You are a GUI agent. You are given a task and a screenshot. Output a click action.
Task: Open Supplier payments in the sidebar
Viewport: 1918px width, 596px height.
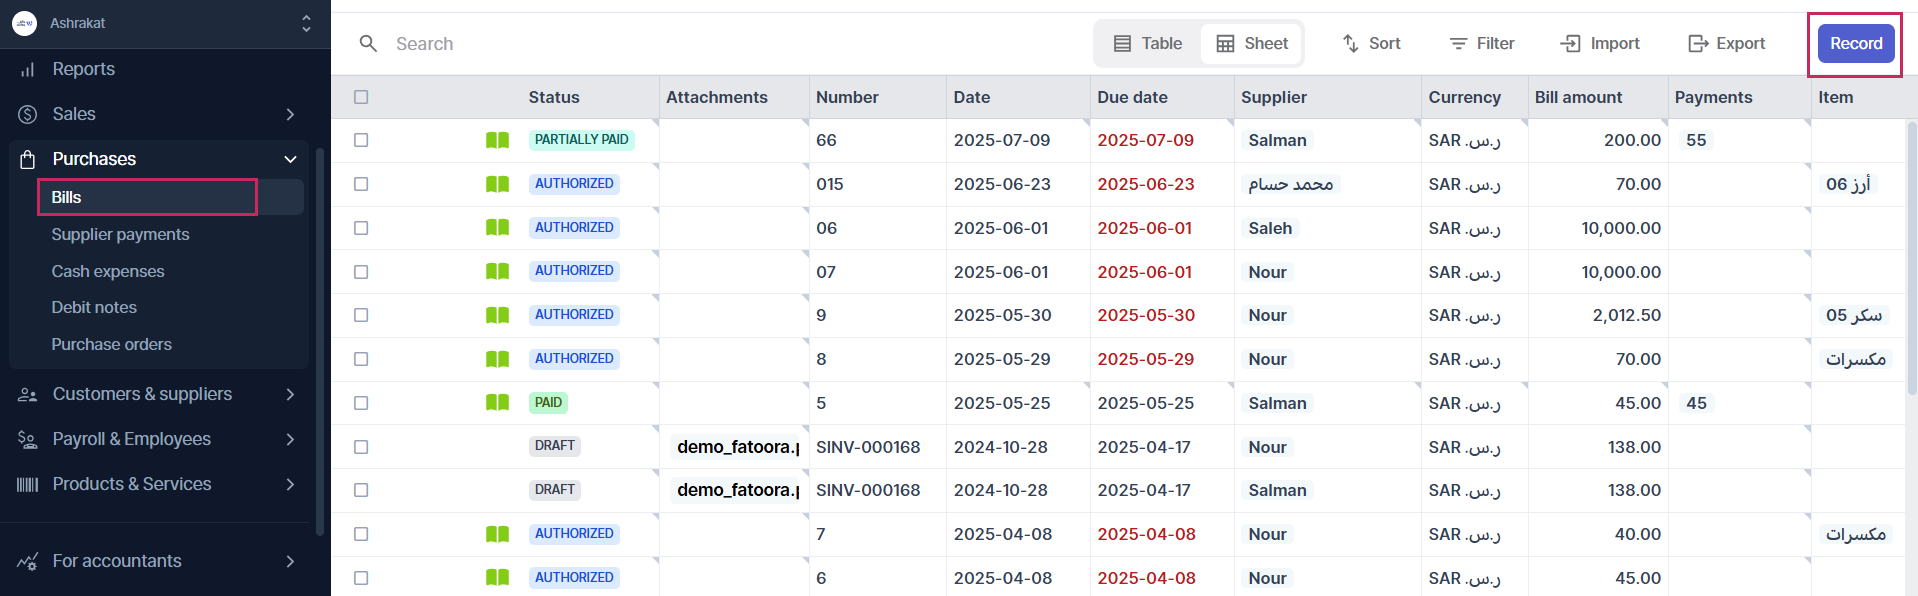(120, 234)
